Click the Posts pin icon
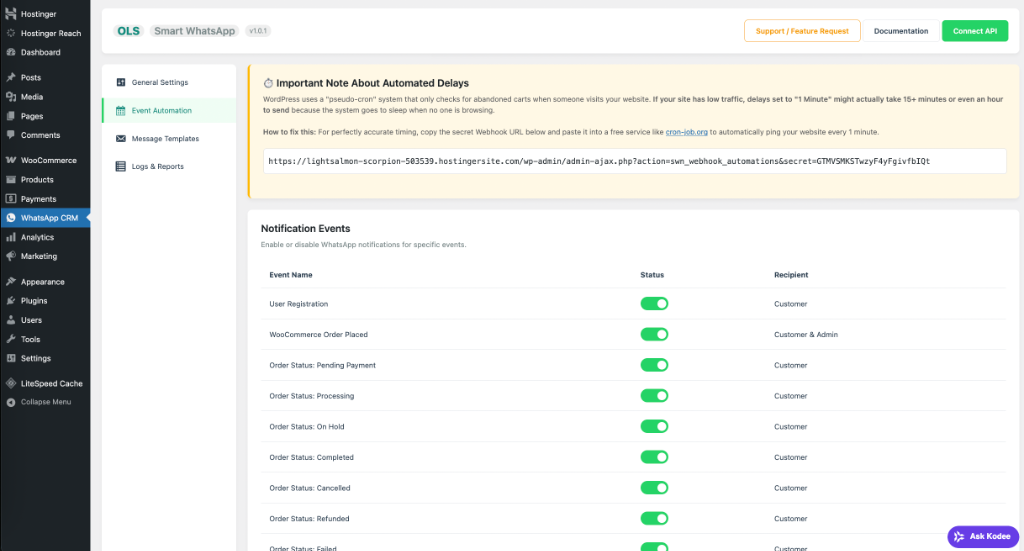Image resolution: width=1024 pixels, height=551 pixels. [x=10, y=77]
